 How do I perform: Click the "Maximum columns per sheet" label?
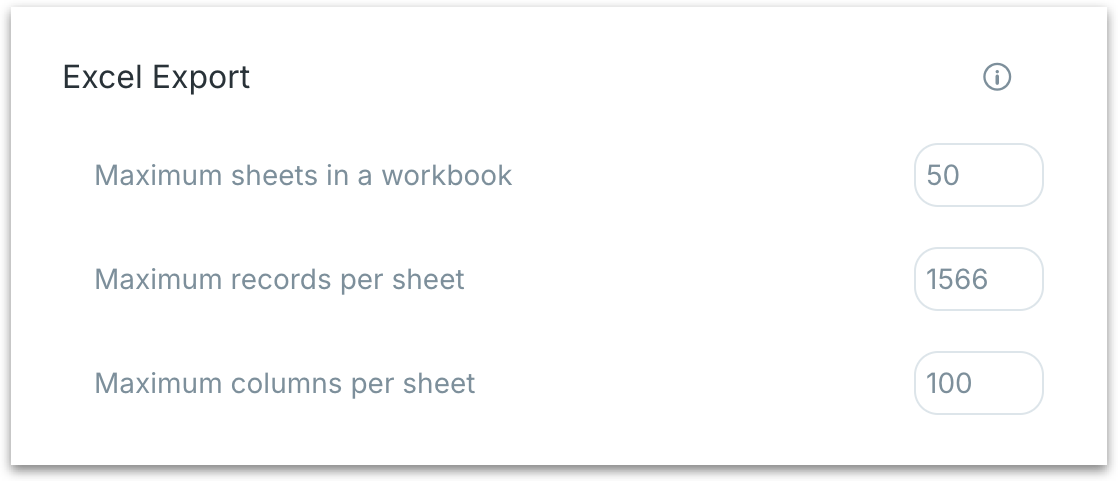tap(284, 383)
